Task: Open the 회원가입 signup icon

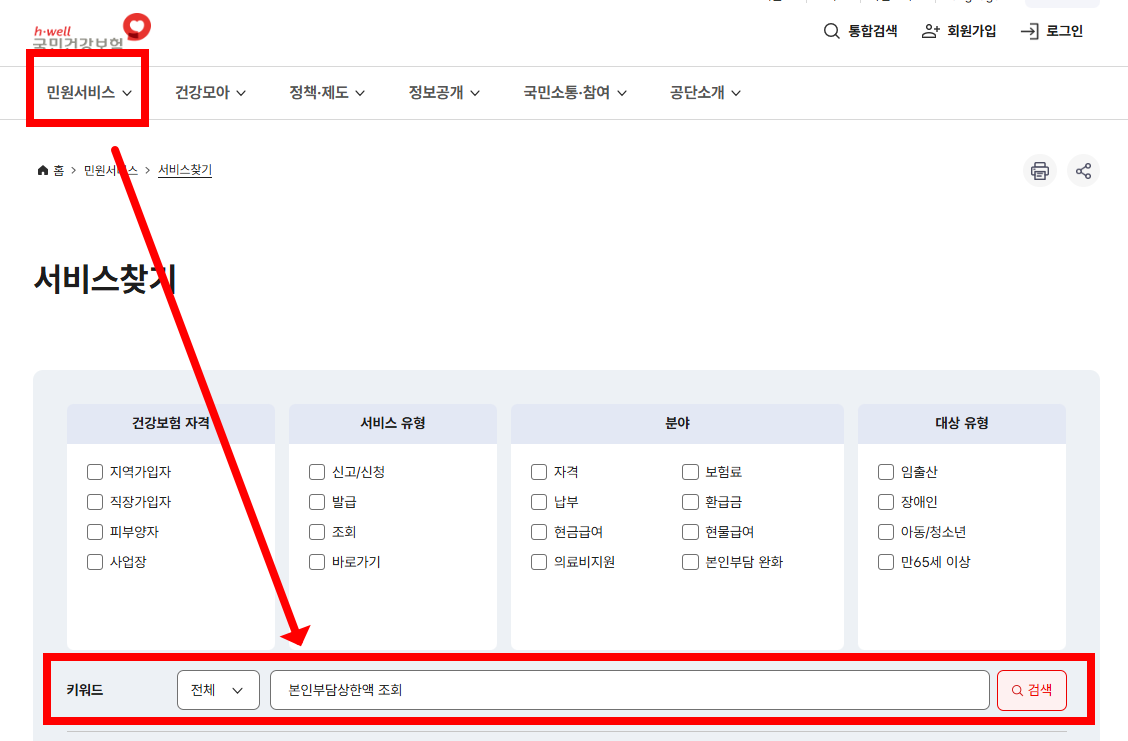Action: (929, 31)
